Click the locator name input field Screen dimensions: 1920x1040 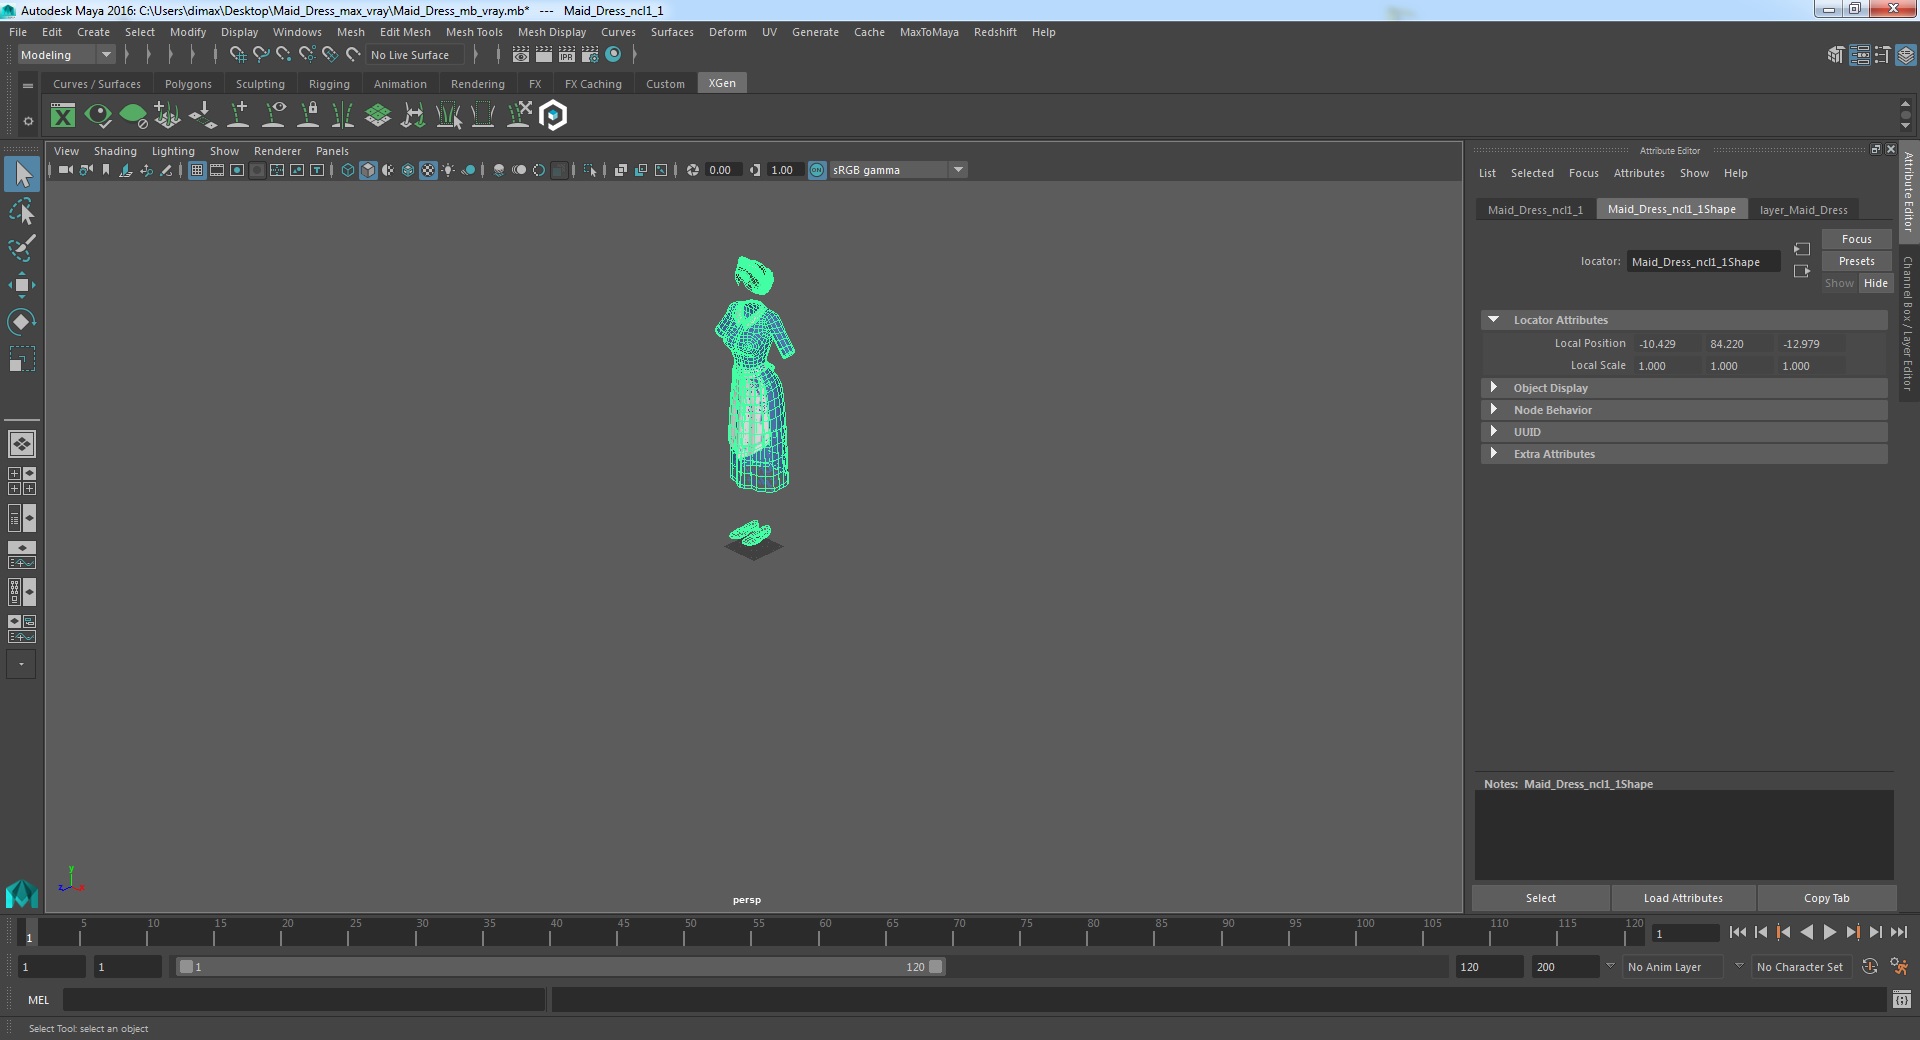[x=1703, y=262]
